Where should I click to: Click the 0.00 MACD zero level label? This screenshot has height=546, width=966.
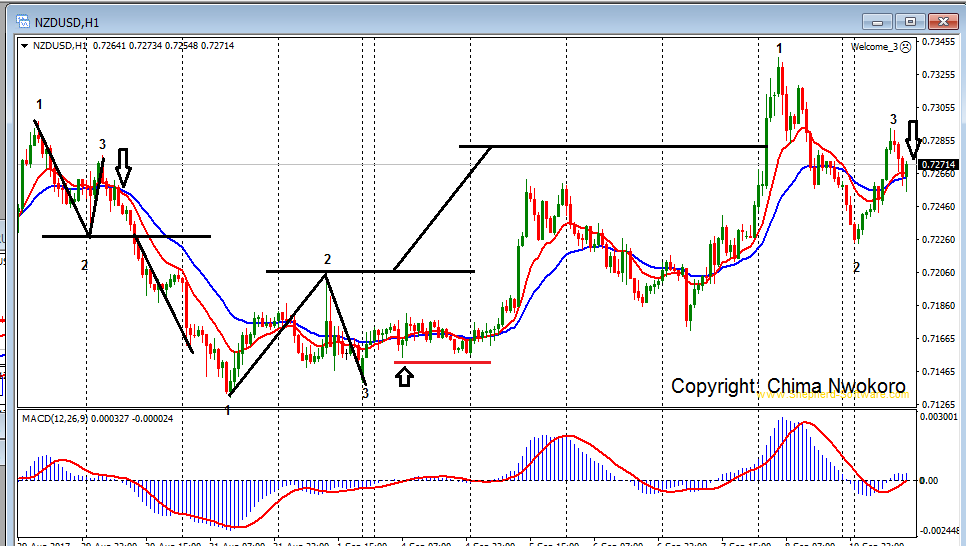929,481
